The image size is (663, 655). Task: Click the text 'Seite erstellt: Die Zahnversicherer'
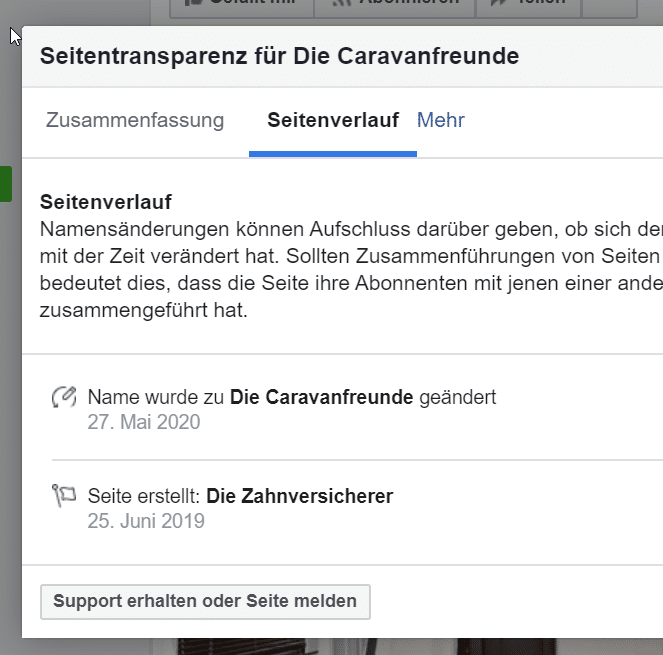[x=240, y=496]
